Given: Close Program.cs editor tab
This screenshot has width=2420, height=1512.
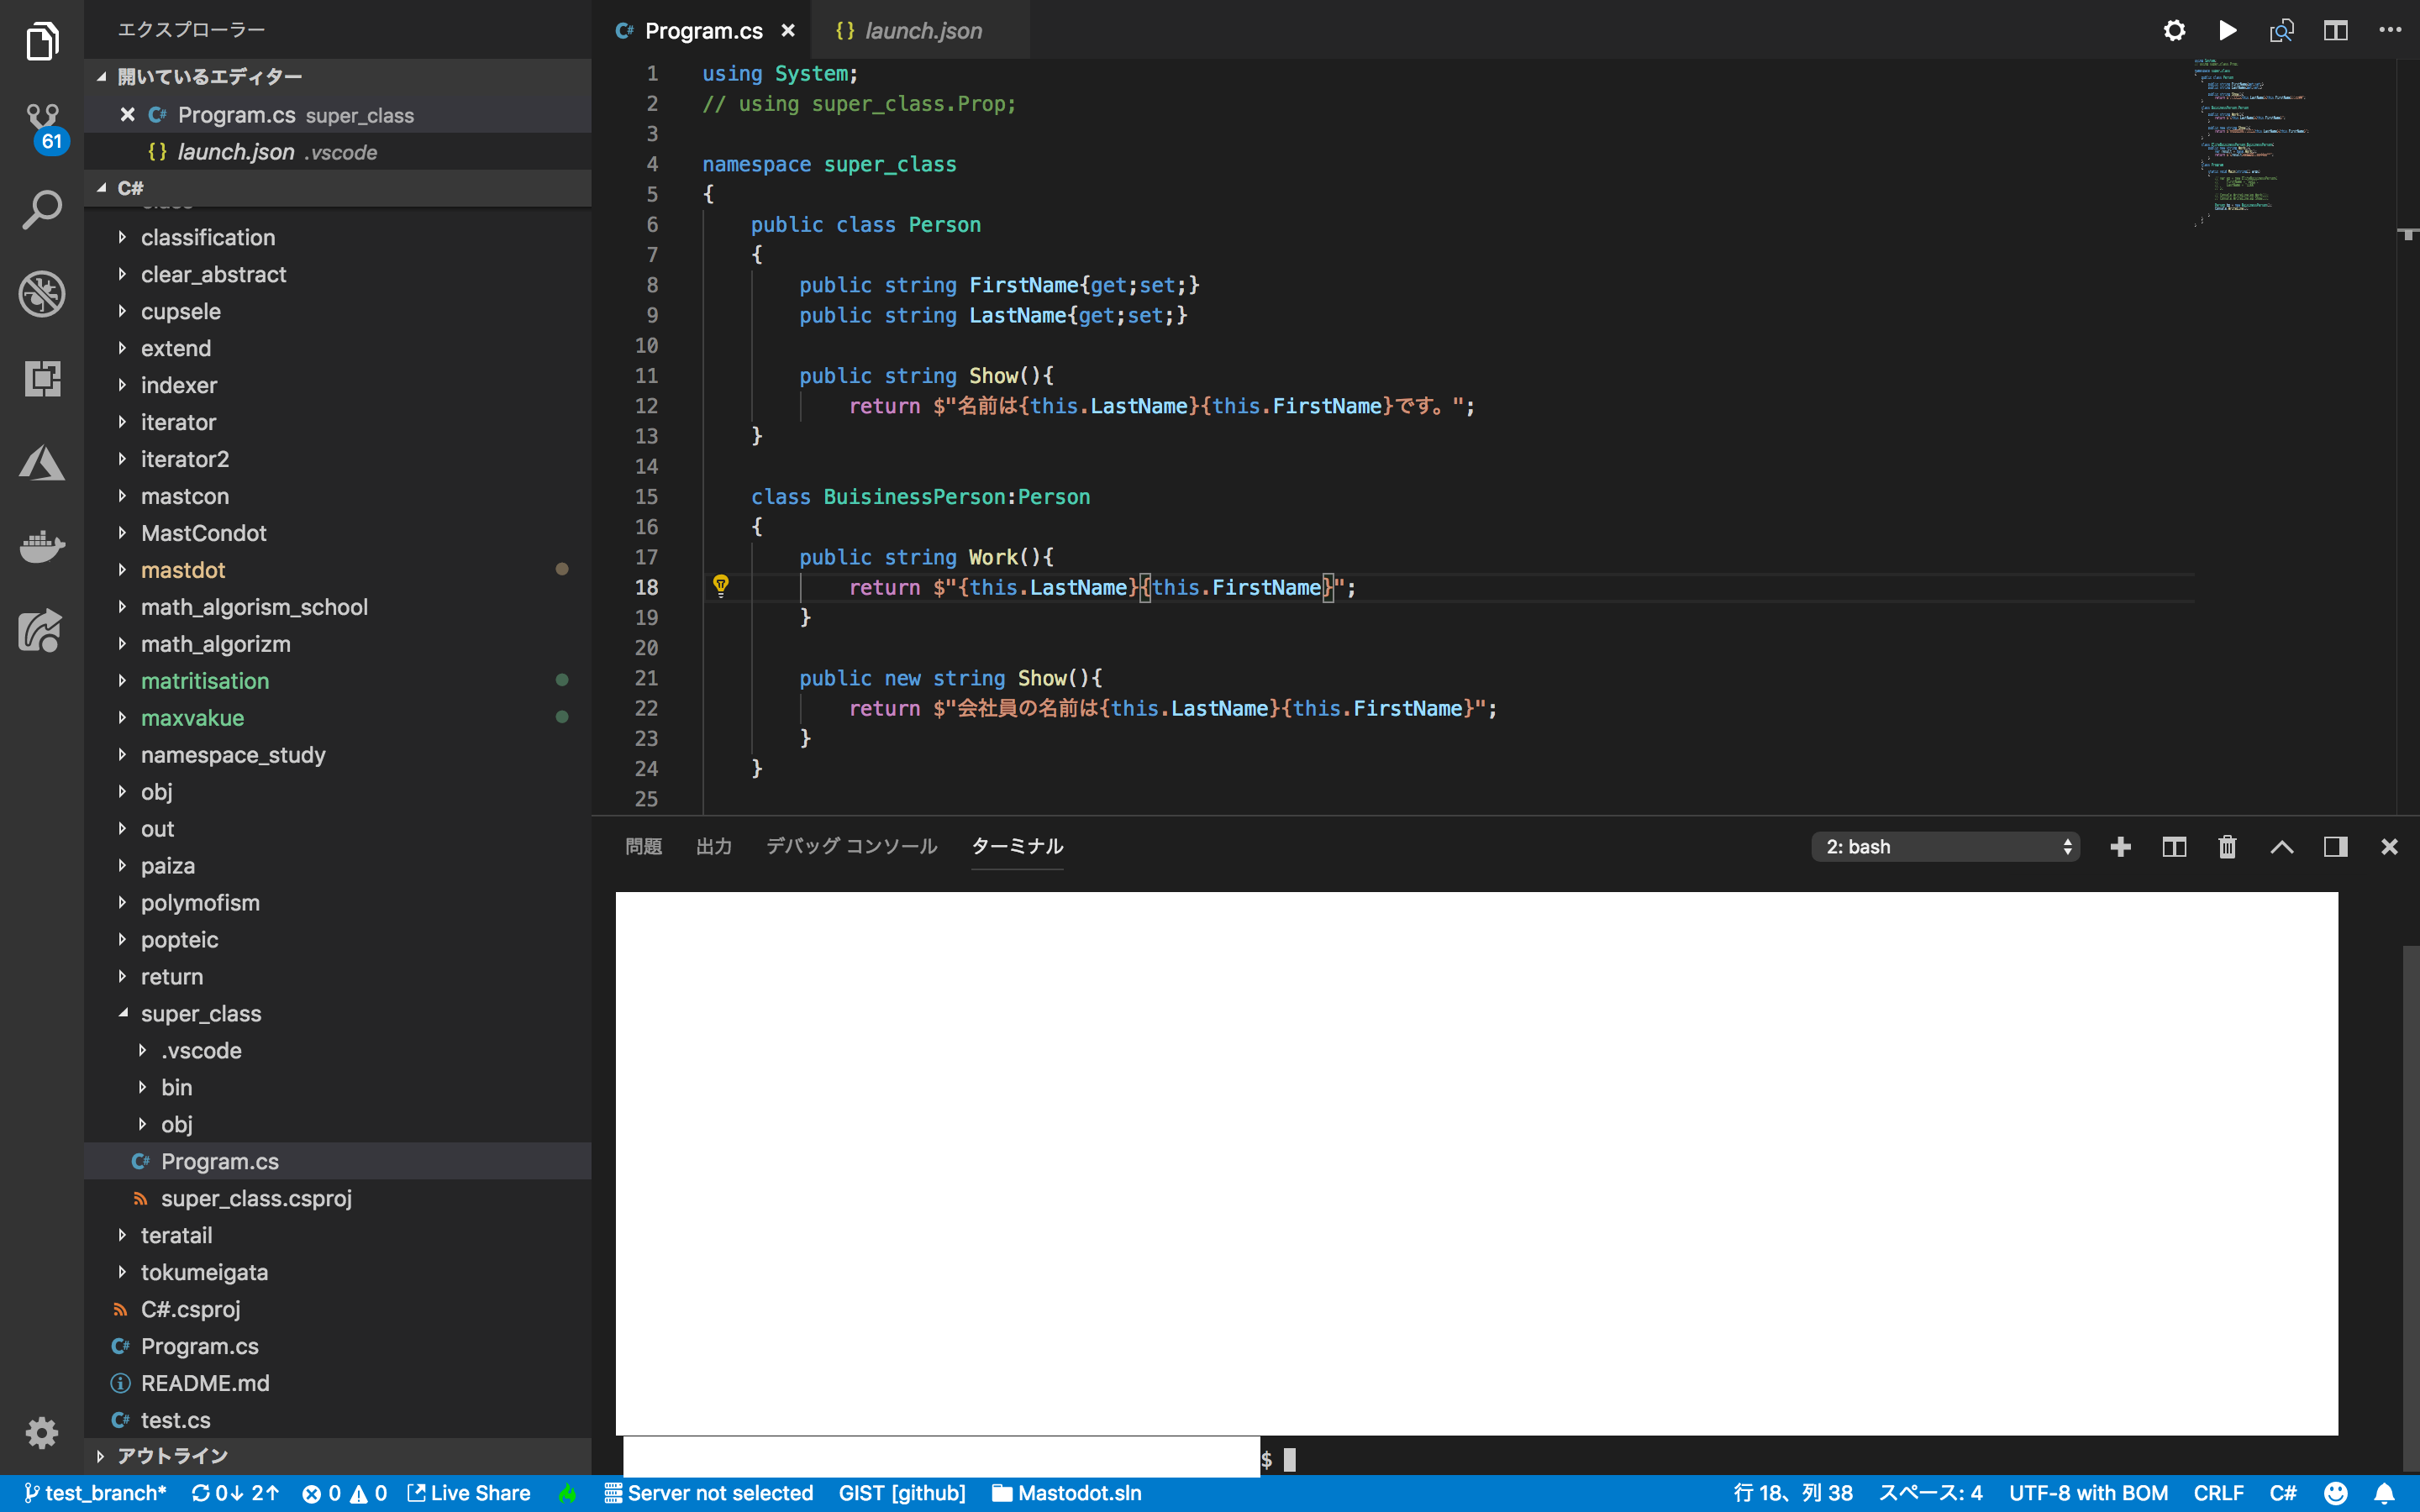Looking at the screenshot, I should point(788,30).
